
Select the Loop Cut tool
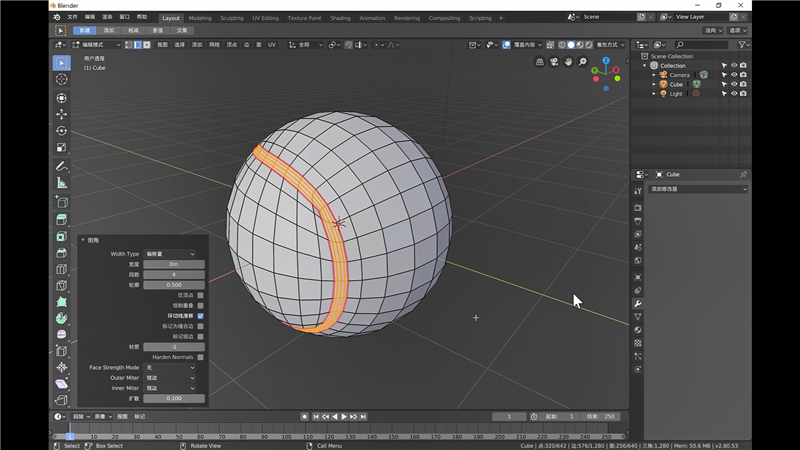click(62, 269)
